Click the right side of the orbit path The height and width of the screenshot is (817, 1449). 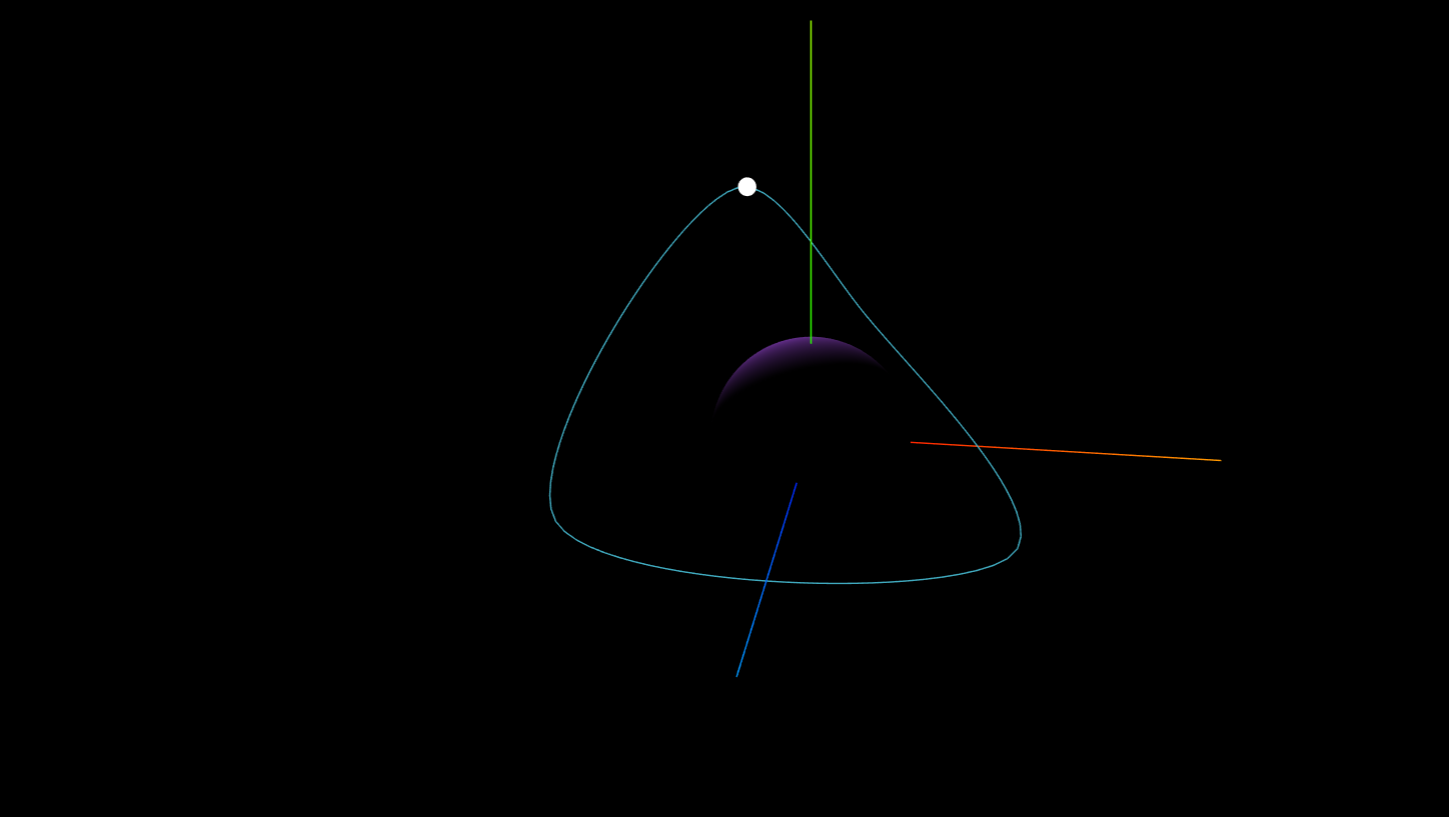1013,510
